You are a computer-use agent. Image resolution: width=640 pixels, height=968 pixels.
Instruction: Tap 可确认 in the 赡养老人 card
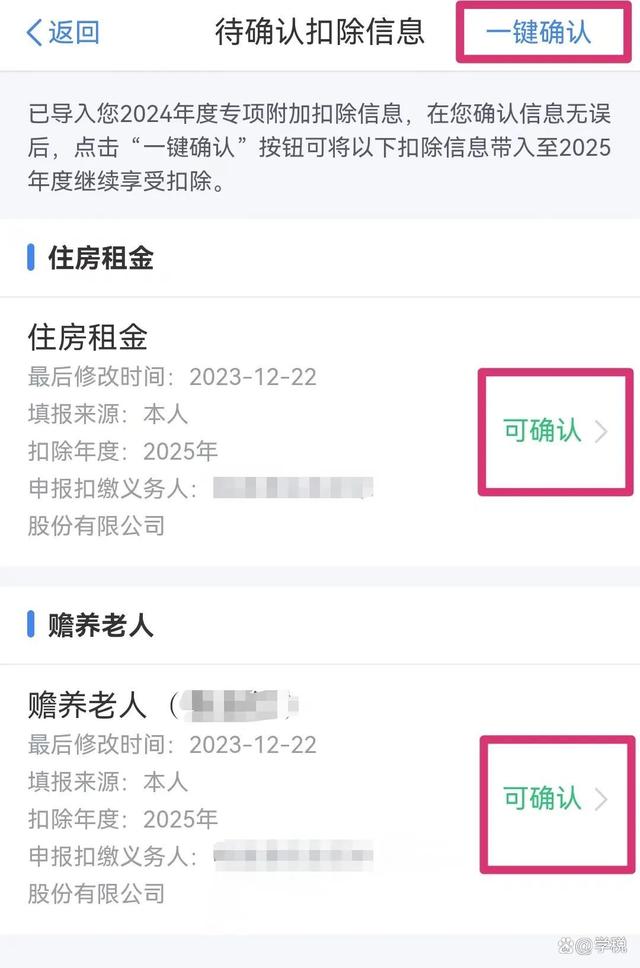pos(542,798)
